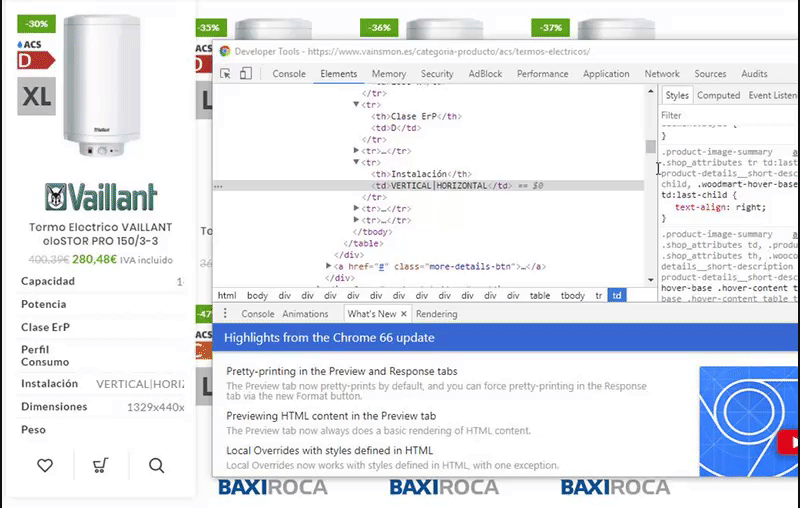The width and height of the screenshot is (800, 508).
Task: Select the Clase ErP th node
Action: tap(416, 116)
